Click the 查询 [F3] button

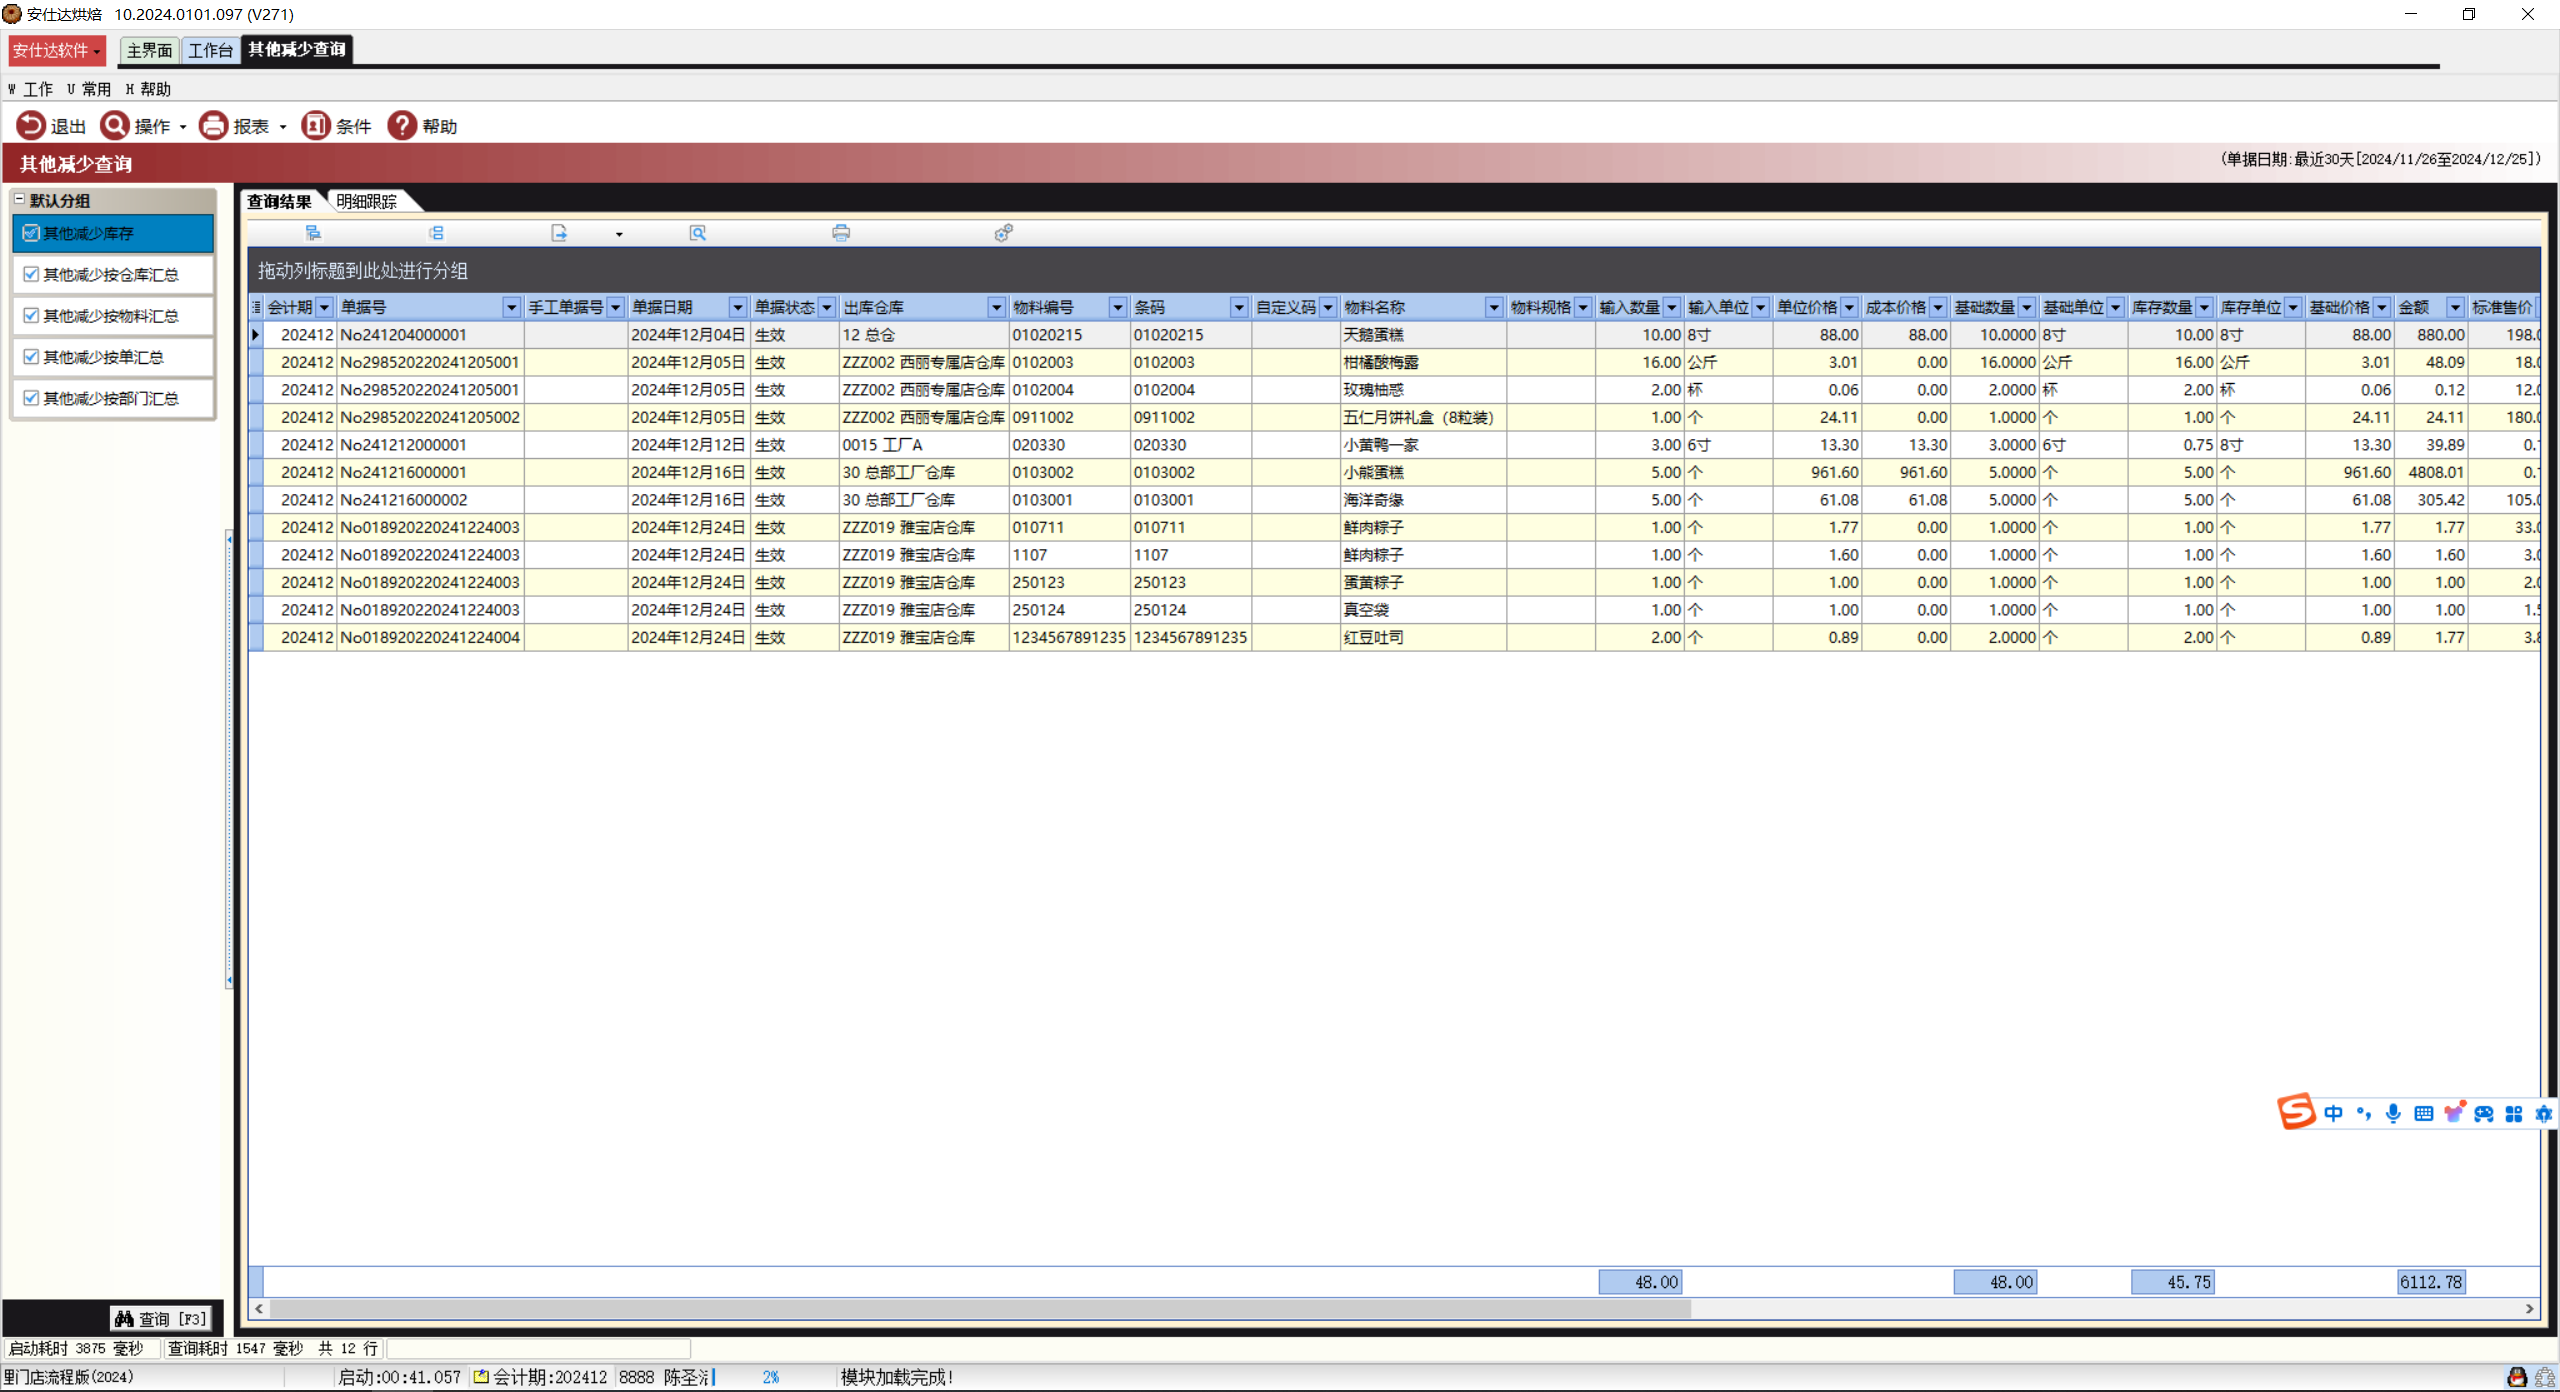click(161, 1319)
